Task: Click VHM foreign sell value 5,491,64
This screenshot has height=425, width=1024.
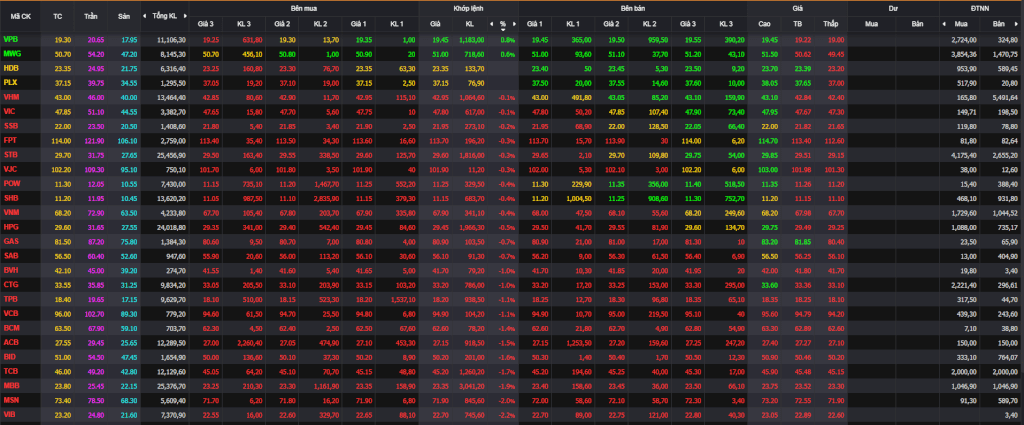Action: (1005, 97)
